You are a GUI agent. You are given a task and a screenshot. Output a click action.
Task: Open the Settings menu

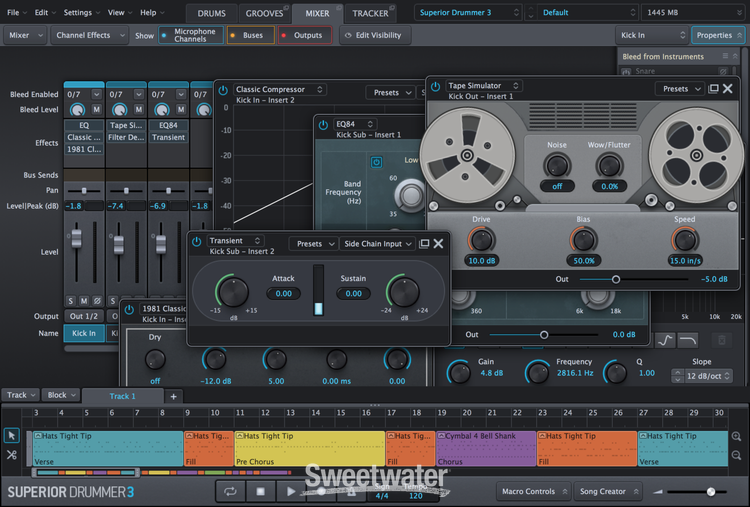coord(82,13)
